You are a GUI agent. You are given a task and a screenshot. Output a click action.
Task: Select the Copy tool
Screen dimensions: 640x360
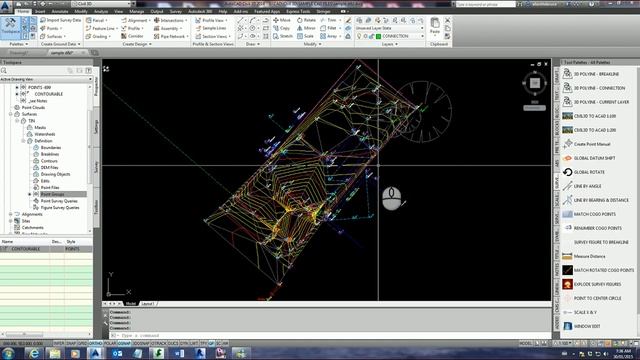[282, 28]
